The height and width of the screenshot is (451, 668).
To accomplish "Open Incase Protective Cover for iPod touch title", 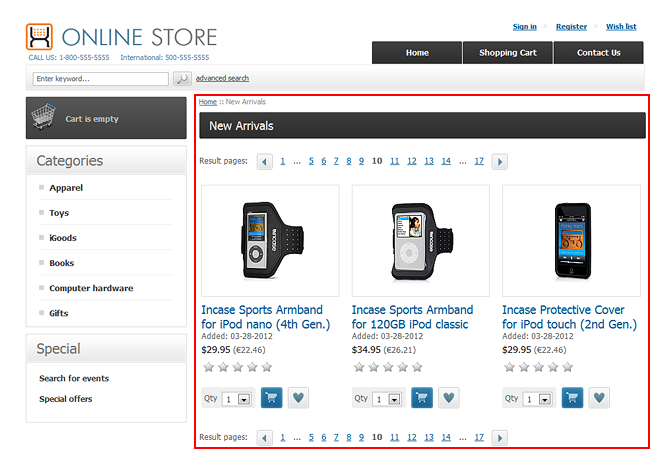I will click(570, 317).
